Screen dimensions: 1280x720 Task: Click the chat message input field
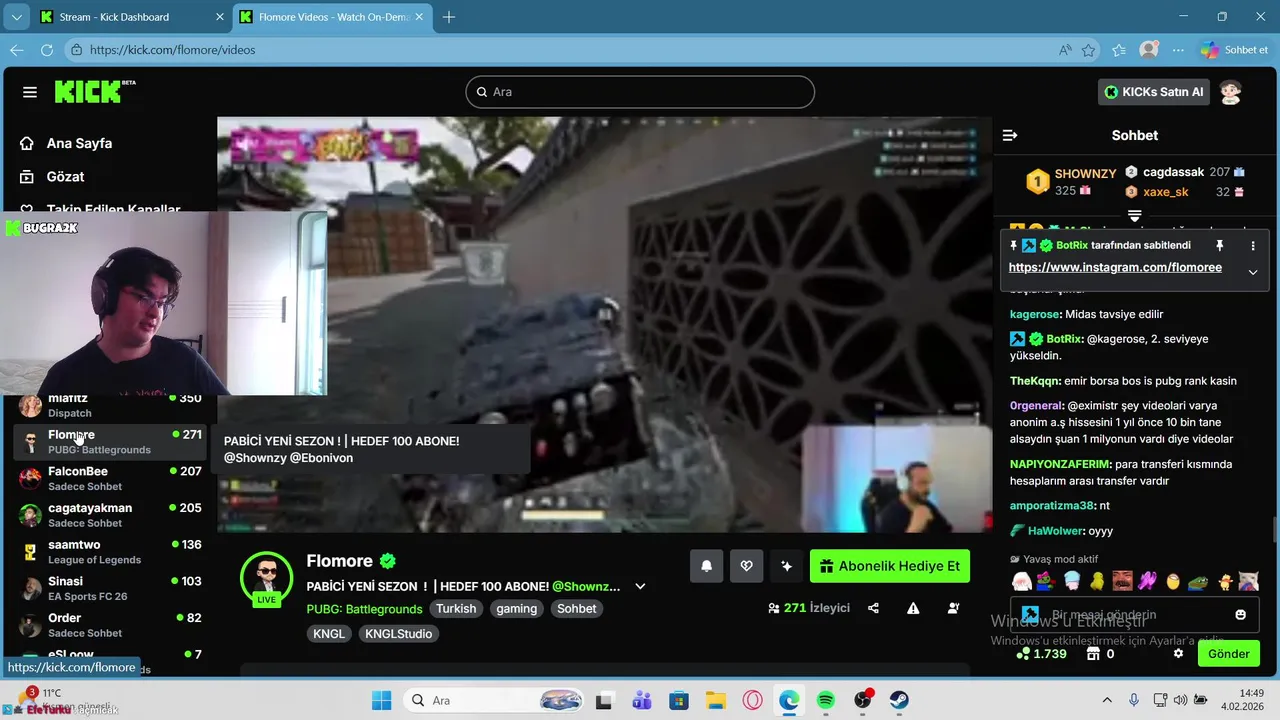pos(1135,614)
